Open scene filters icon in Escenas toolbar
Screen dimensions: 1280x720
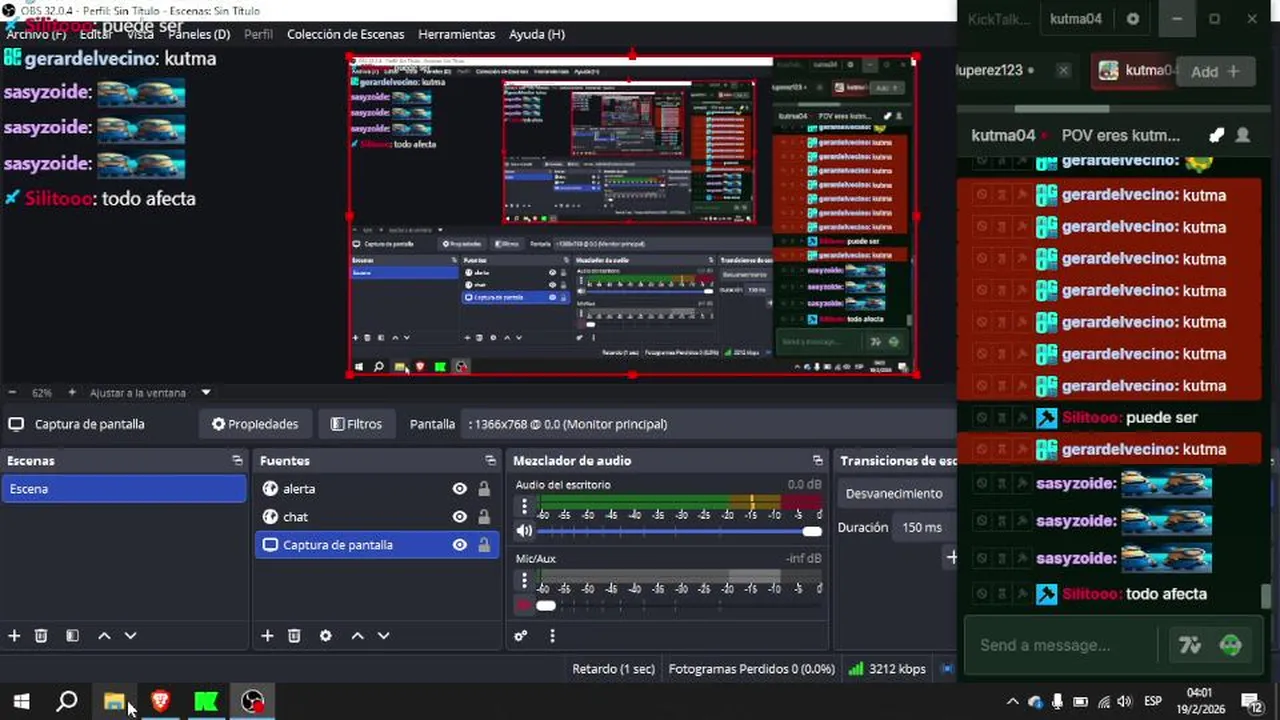click(x=72, y=636)
